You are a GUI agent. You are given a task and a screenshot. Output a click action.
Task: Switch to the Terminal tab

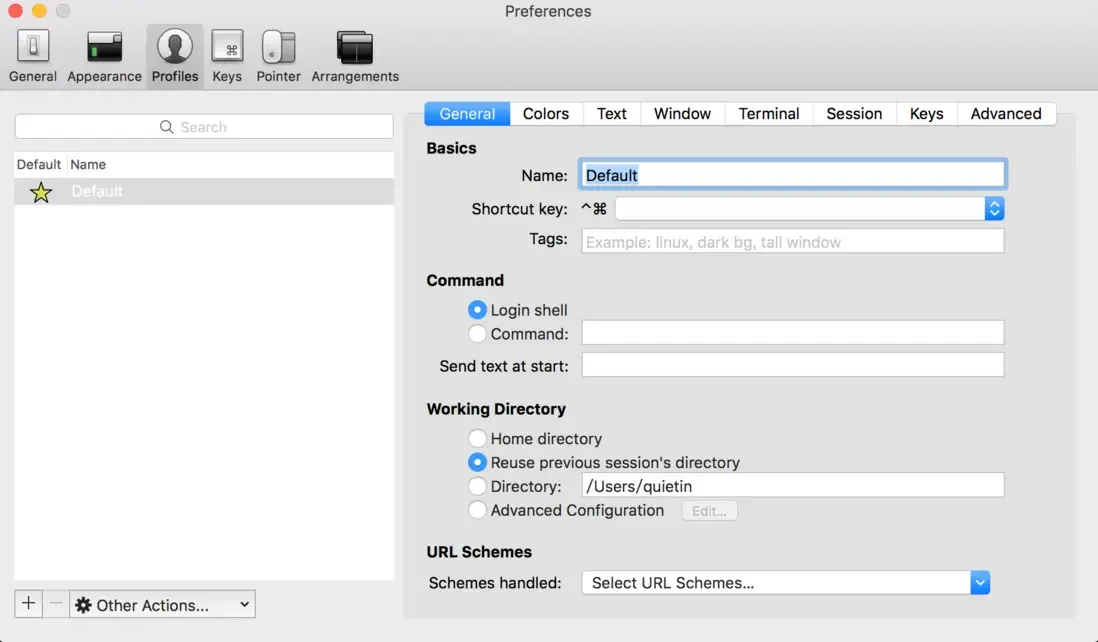point(769,113)
